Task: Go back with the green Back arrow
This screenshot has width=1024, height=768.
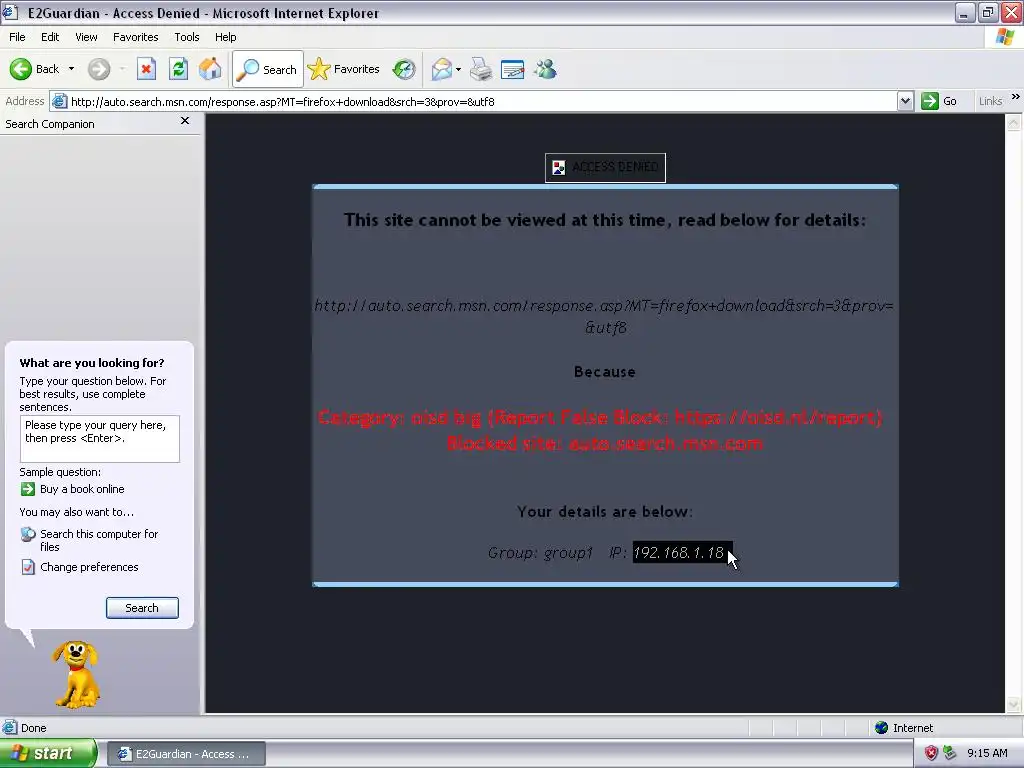Action: (x=35, y=69)
